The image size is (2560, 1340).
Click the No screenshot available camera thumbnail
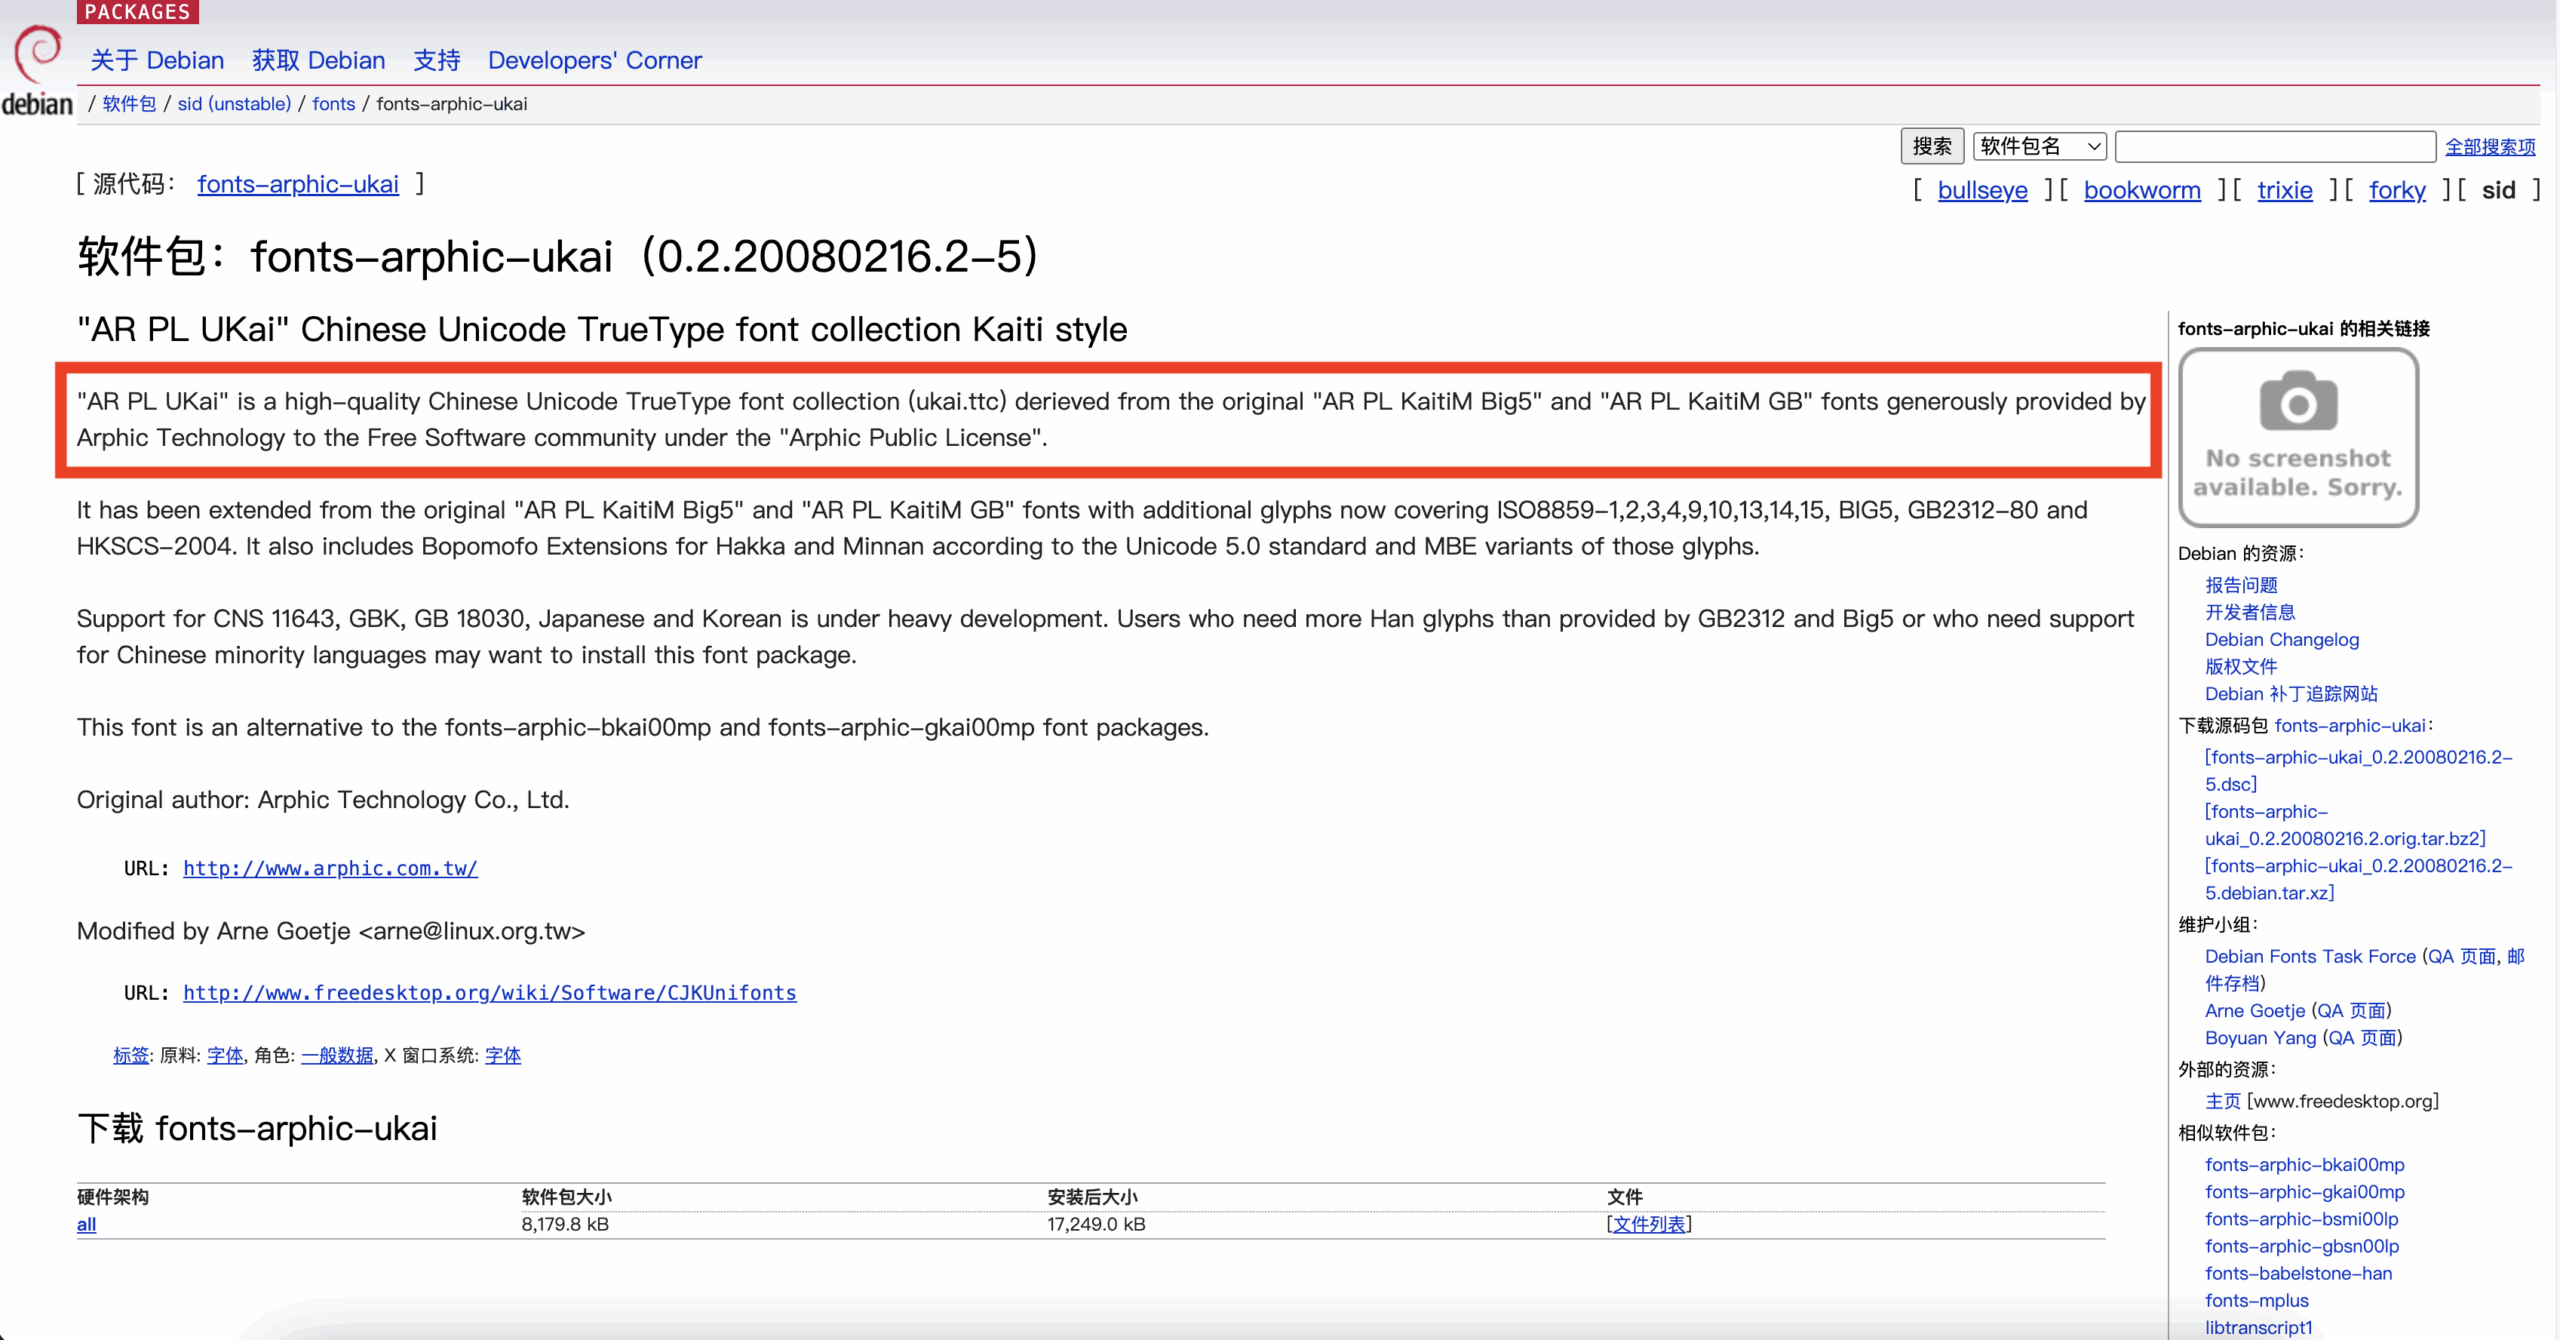pos(2298,437)
